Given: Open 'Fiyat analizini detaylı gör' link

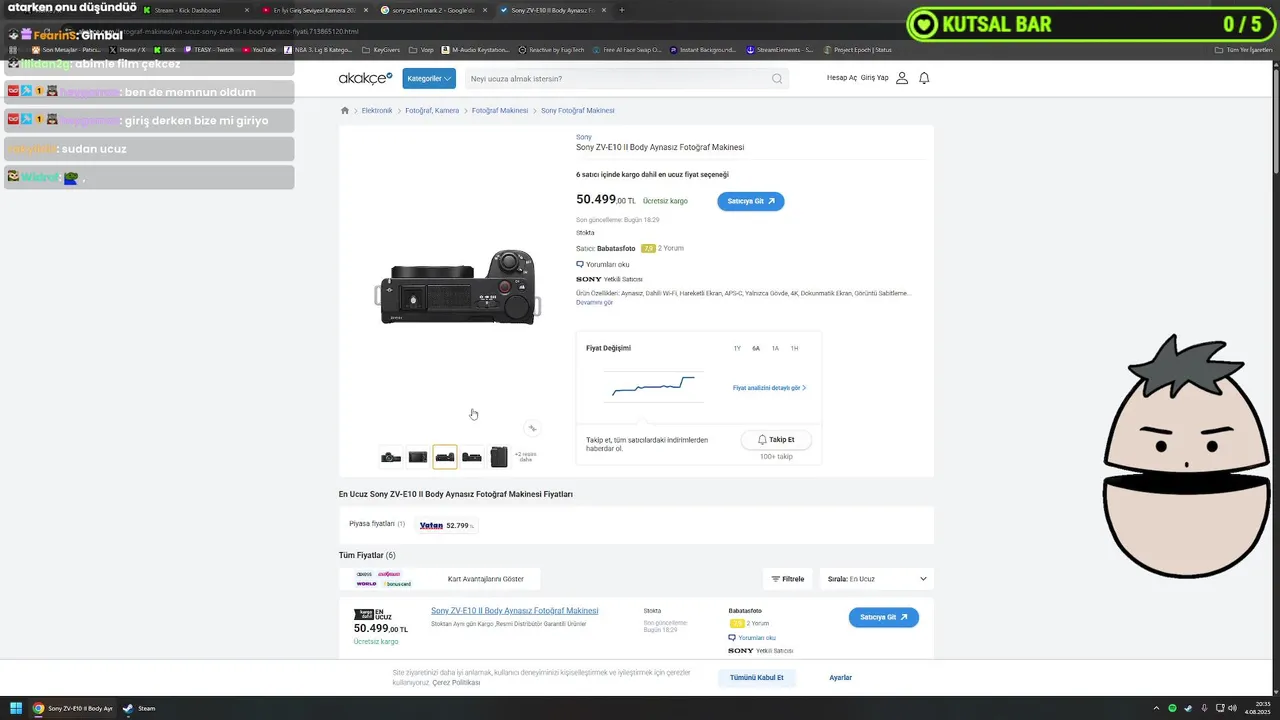Looking at the screenshot, I should point(769,388).
